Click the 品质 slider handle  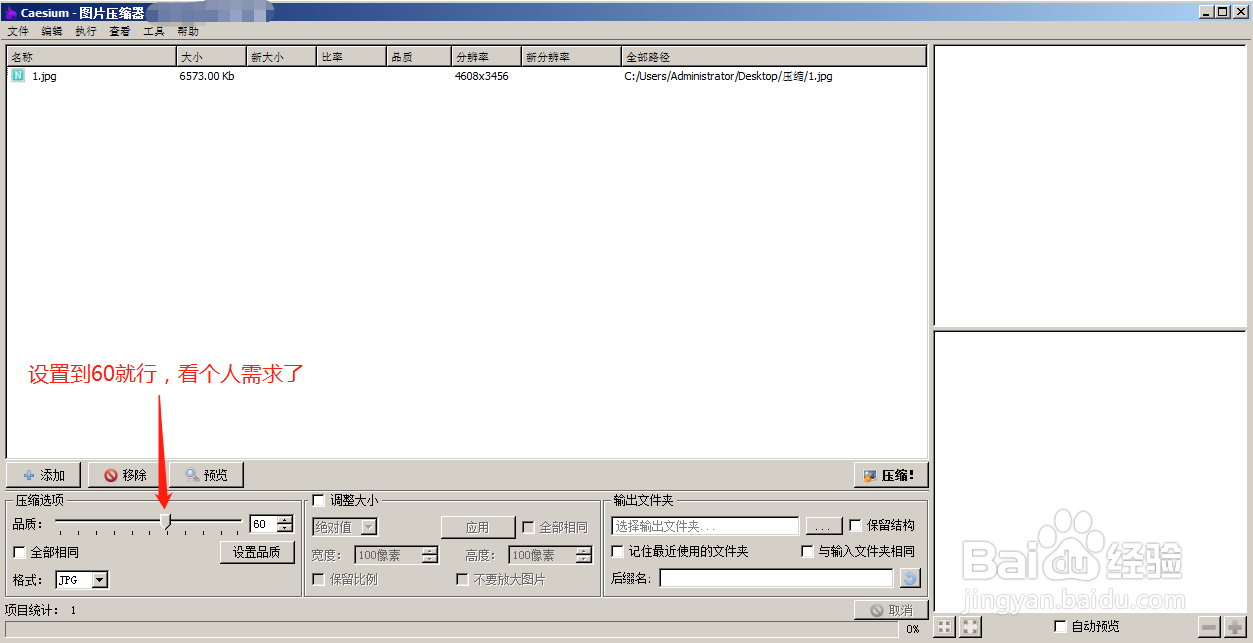166,521
